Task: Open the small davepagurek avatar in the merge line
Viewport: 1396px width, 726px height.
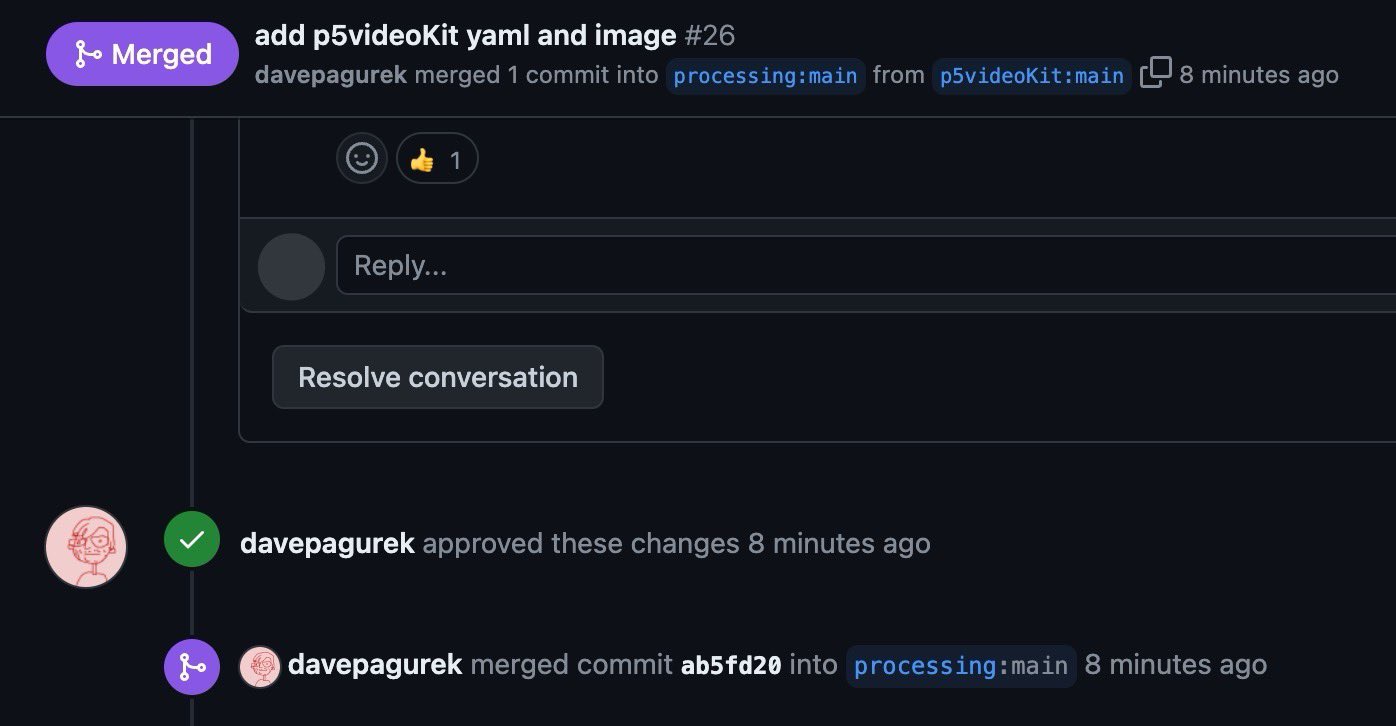Action: [260, 666]
